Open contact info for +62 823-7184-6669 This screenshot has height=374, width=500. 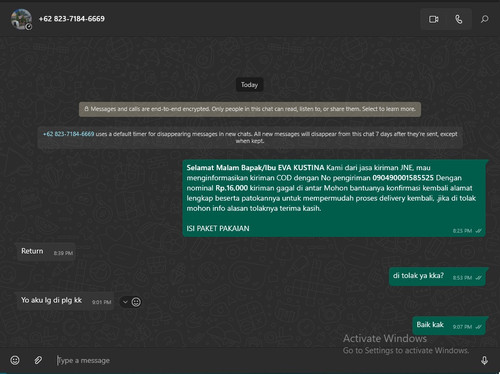point(71,19)
